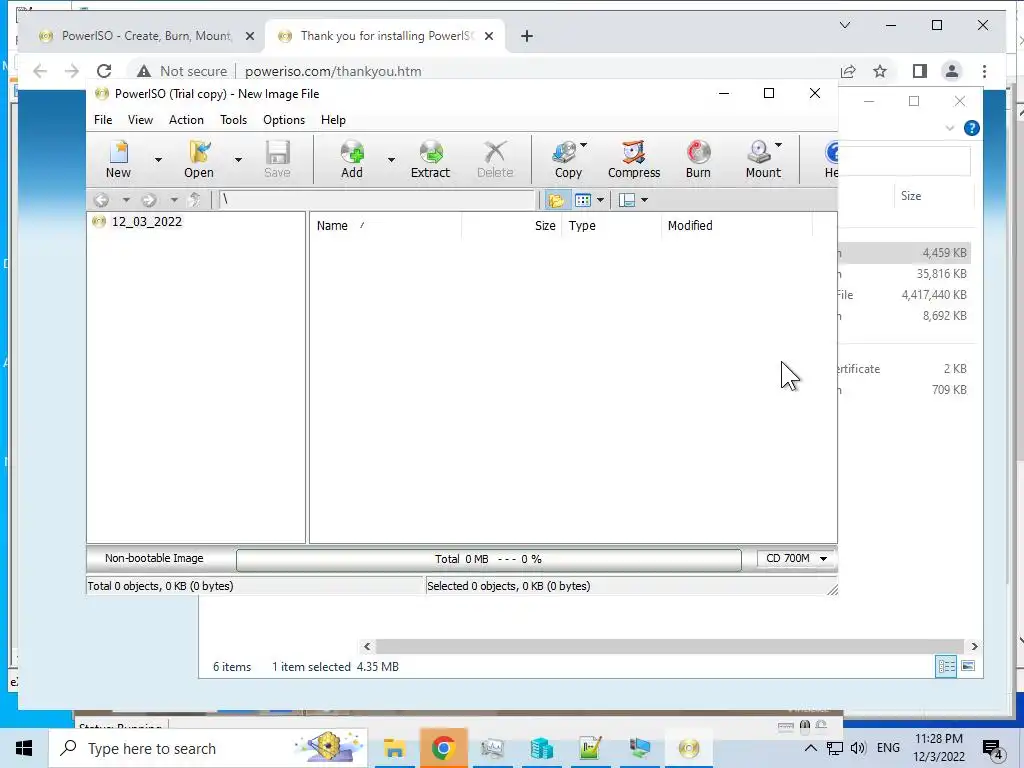Sort by the Type column header
Screen dimensions: 1024x768
tap(611, 225)
